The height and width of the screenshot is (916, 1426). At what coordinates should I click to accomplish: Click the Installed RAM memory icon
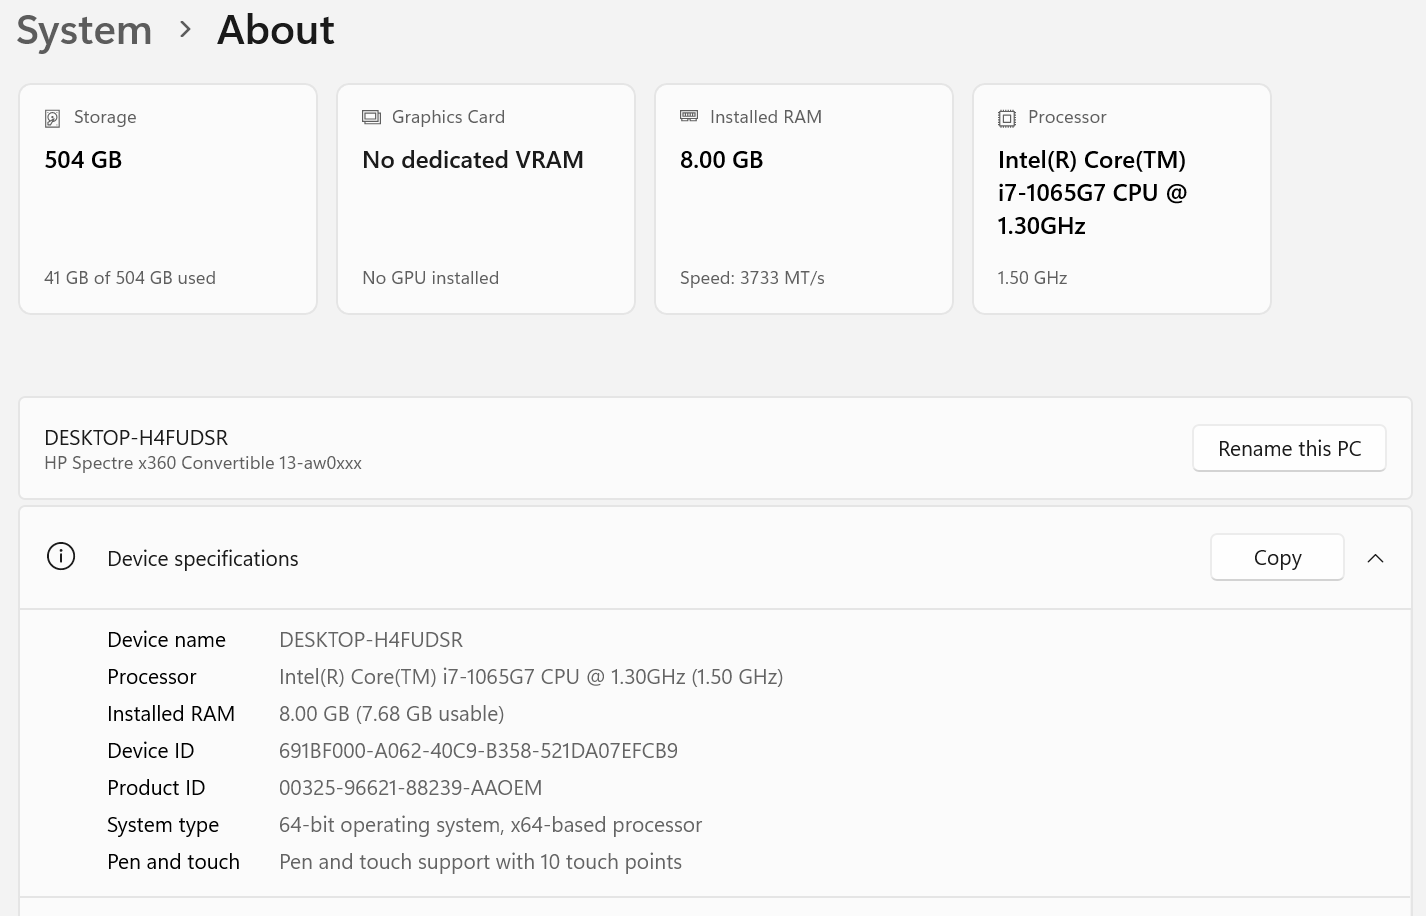click(689, 117)
